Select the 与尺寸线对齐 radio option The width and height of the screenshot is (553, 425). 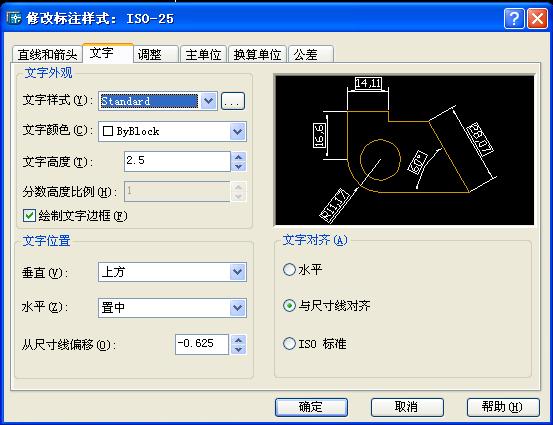[289, 305]
